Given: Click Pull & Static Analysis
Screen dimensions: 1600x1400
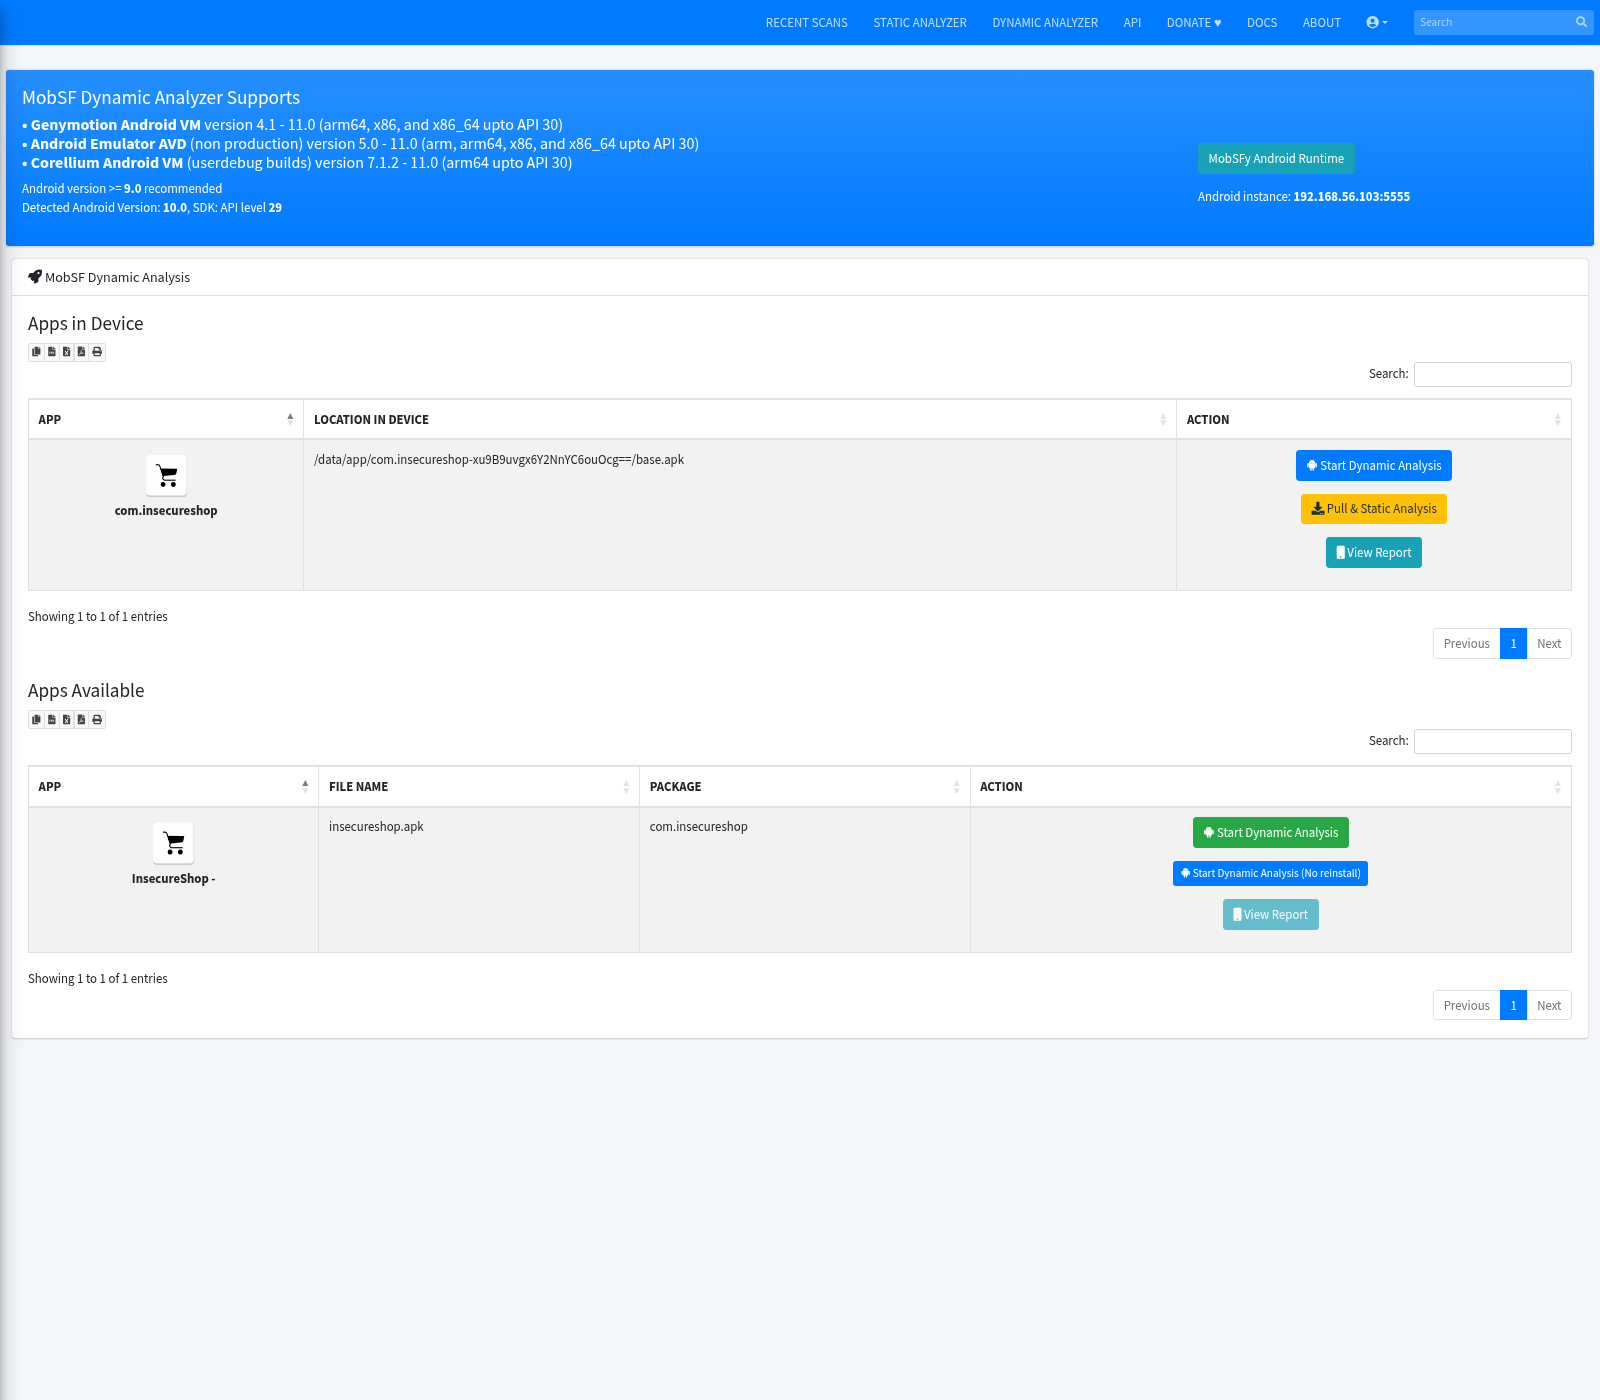Looking at the screenshot, I should pyautogui.click(x=1374, y=509).
